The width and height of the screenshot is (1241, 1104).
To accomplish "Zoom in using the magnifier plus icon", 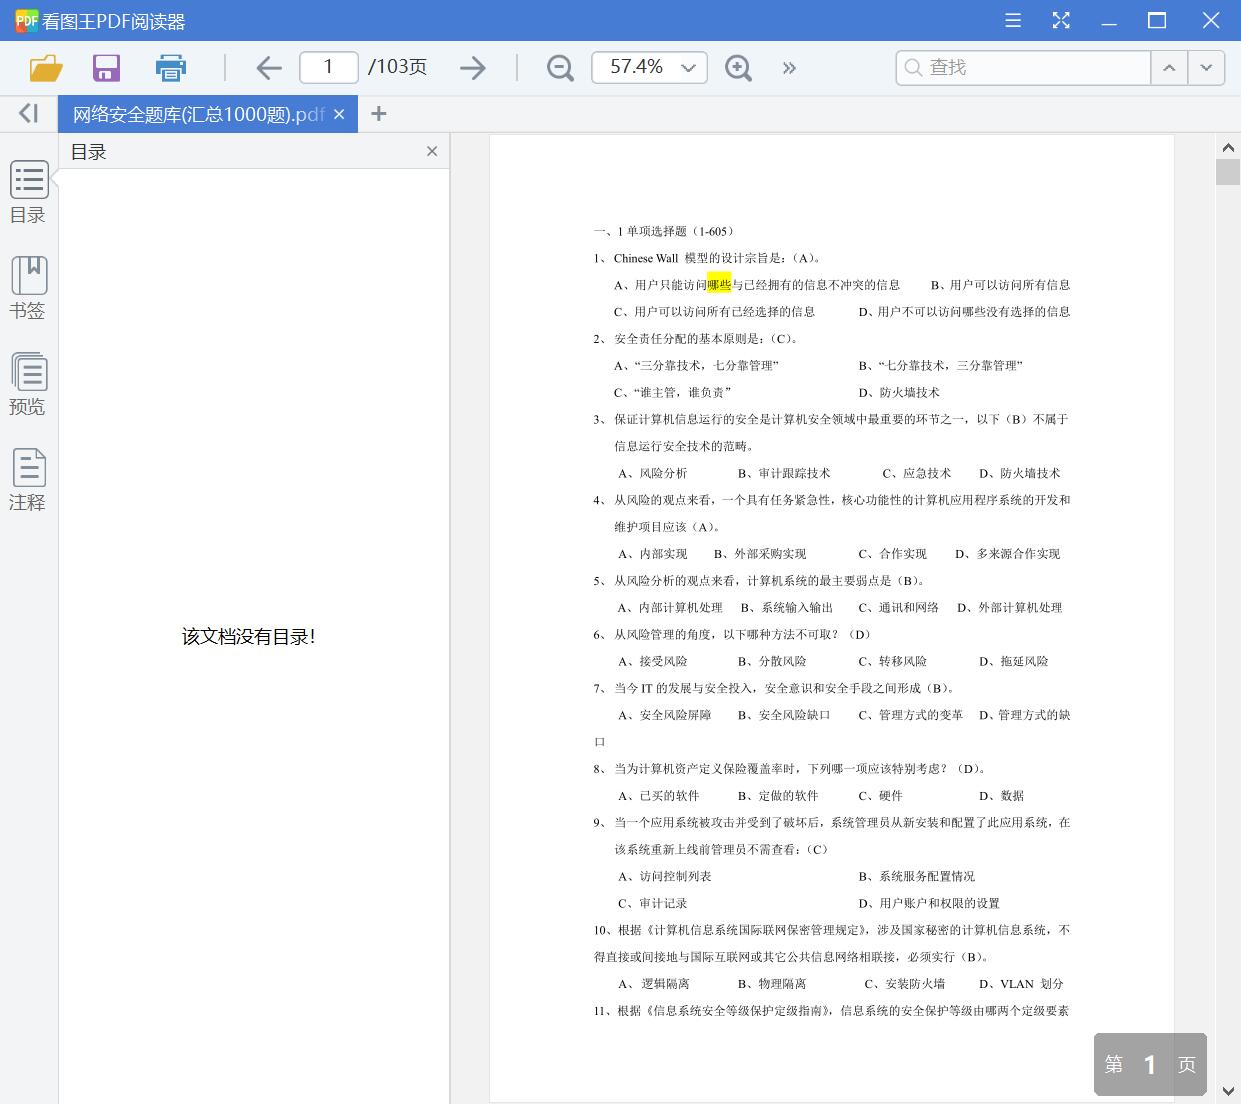I will [738, 67].
